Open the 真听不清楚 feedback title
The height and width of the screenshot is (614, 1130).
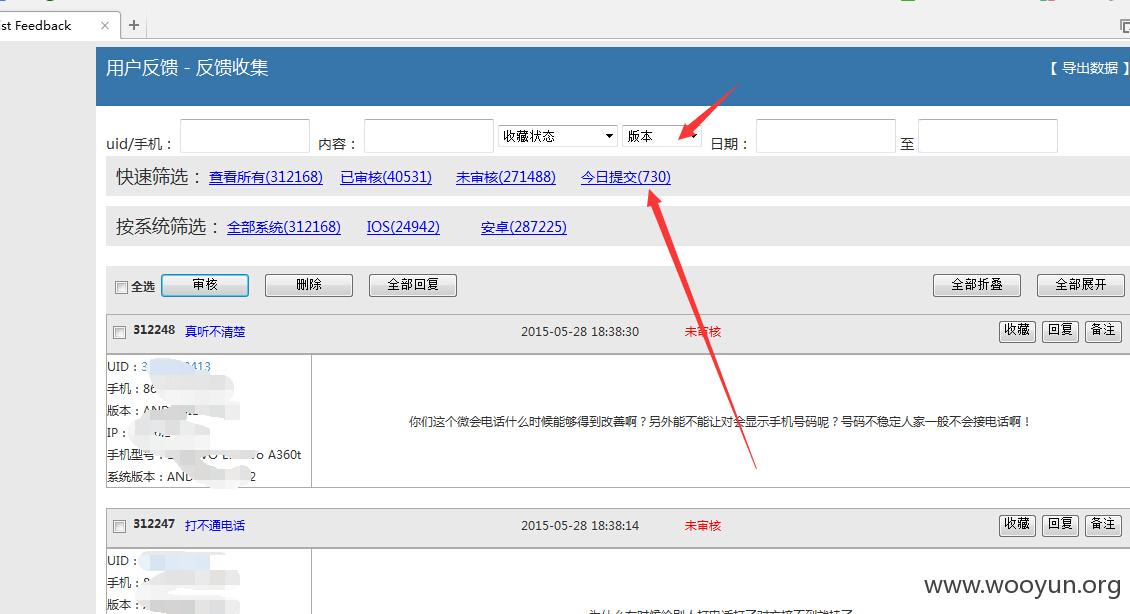[215, 332]
